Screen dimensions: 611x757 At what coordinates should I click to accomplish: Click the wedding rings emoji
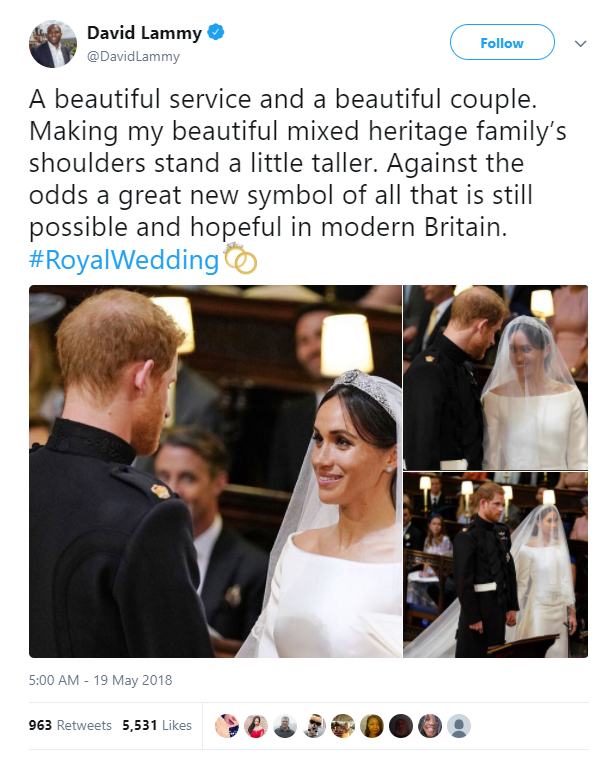[x=240, y=259]
